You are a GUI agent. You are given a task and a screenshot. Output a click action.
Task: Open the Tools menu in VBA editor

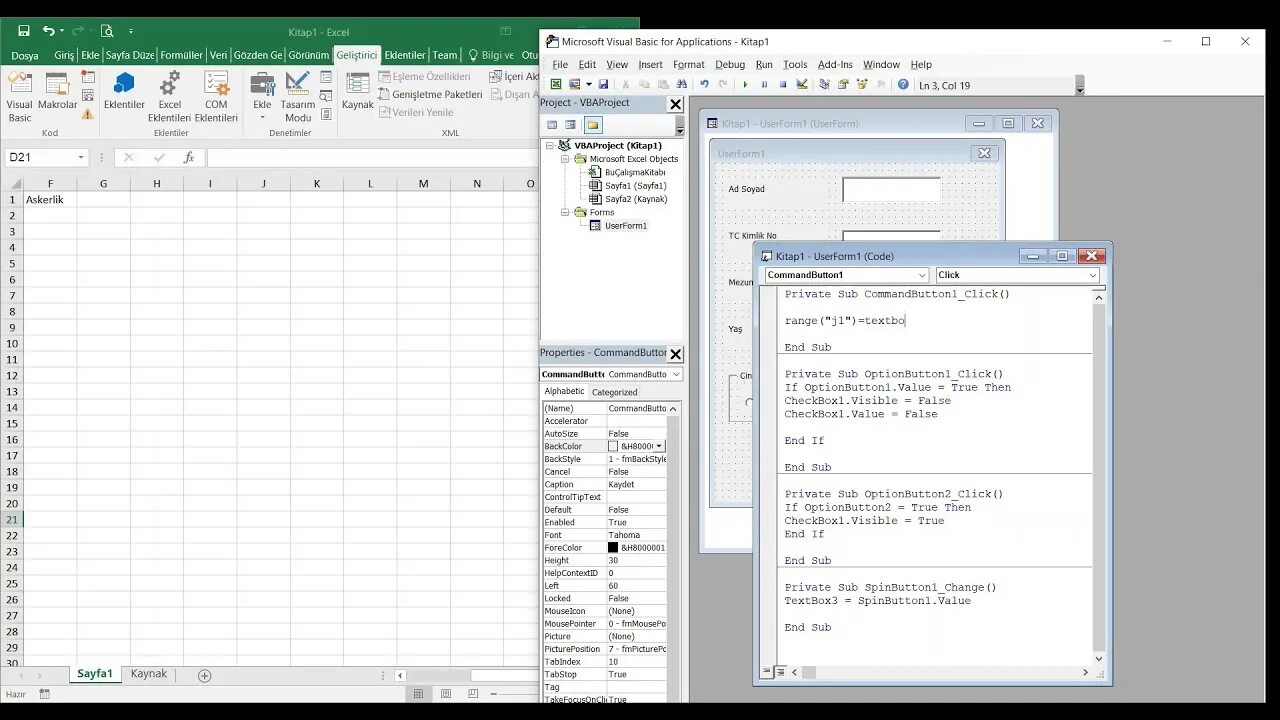point(795,64)
